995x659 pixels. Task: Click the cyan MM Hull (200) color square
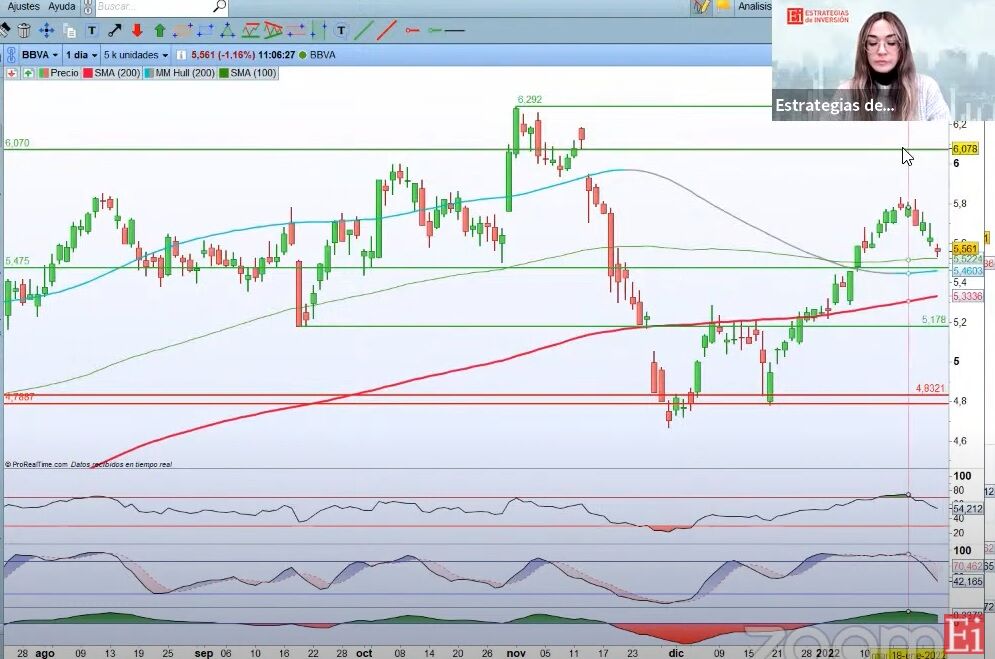(x=149, y=74)
